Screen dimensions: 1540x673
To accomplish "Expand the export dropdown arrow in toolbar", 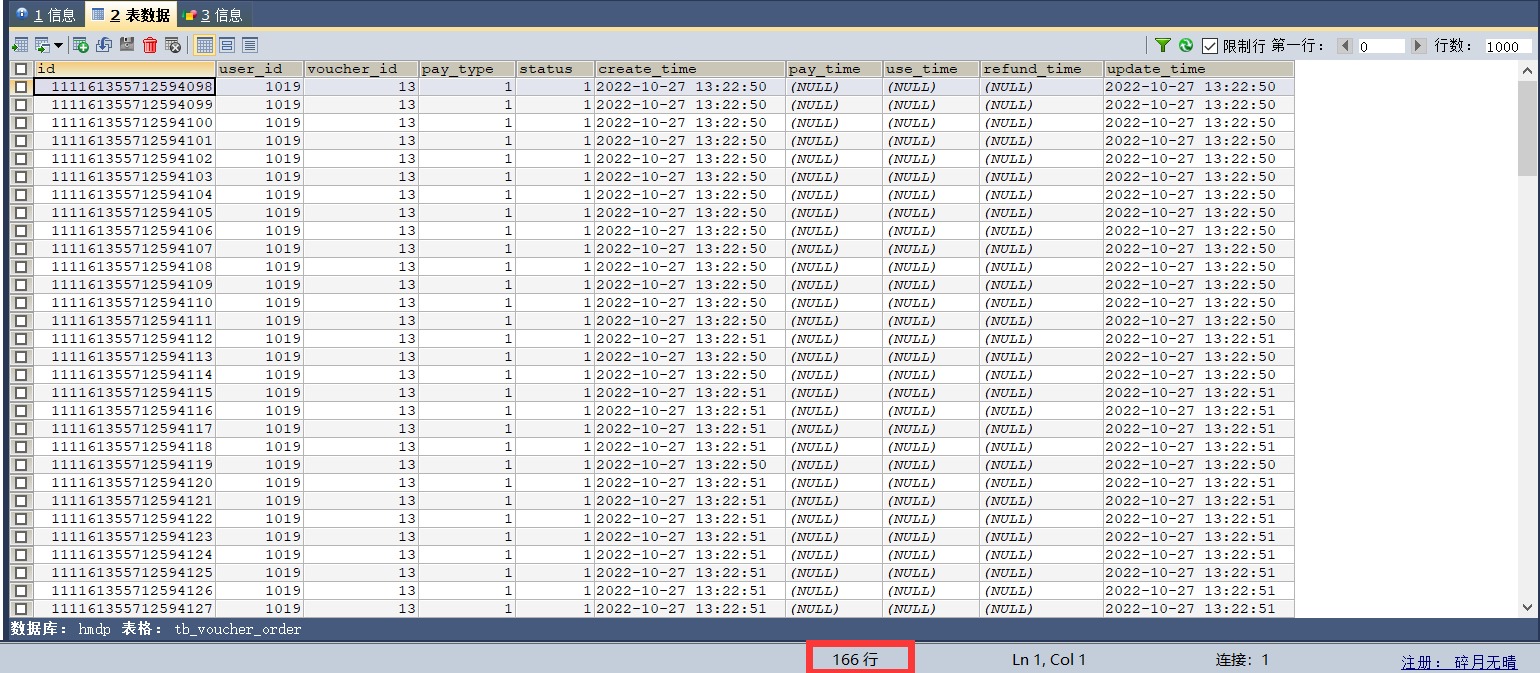I will click(58, 45).
